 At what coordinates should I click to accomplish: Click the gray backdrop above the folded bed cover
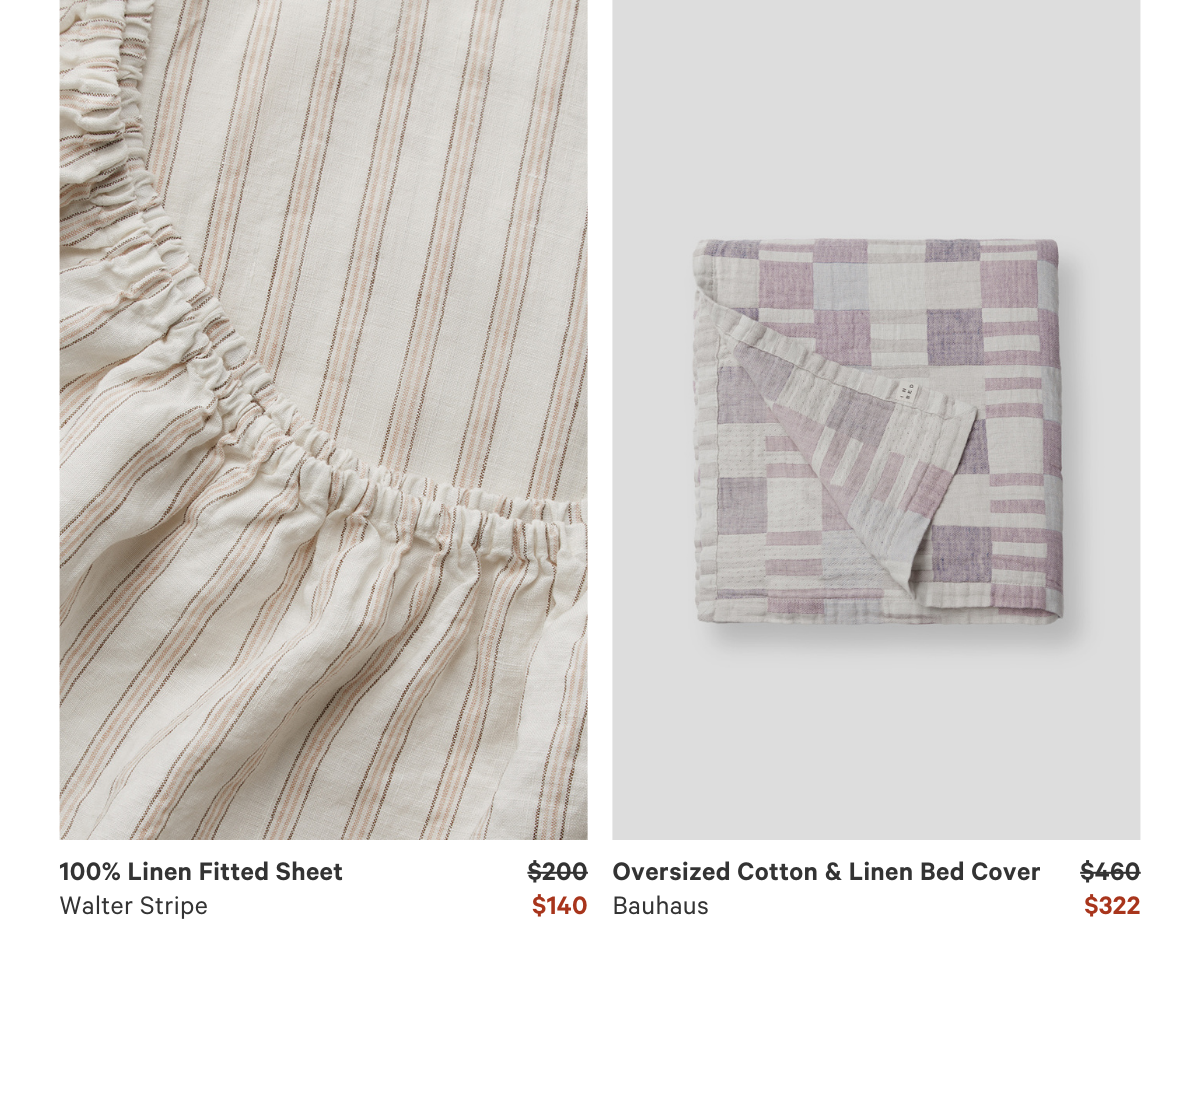pyautogui.click(x=876, y=120)
